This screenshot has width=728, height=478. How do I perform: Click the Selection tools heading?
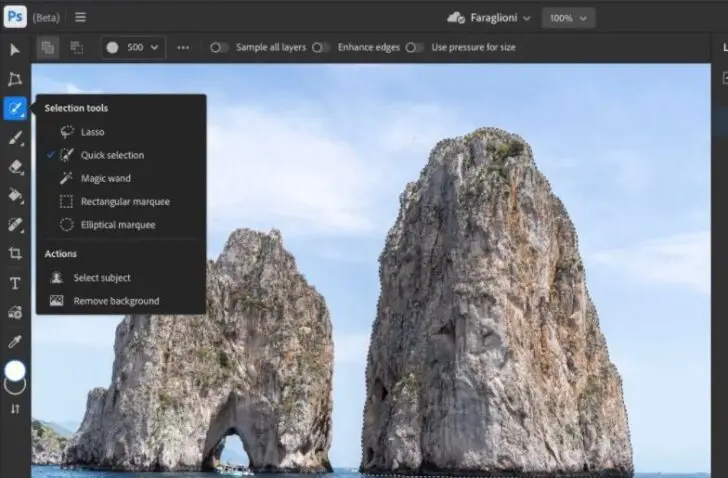click(76, 108)
